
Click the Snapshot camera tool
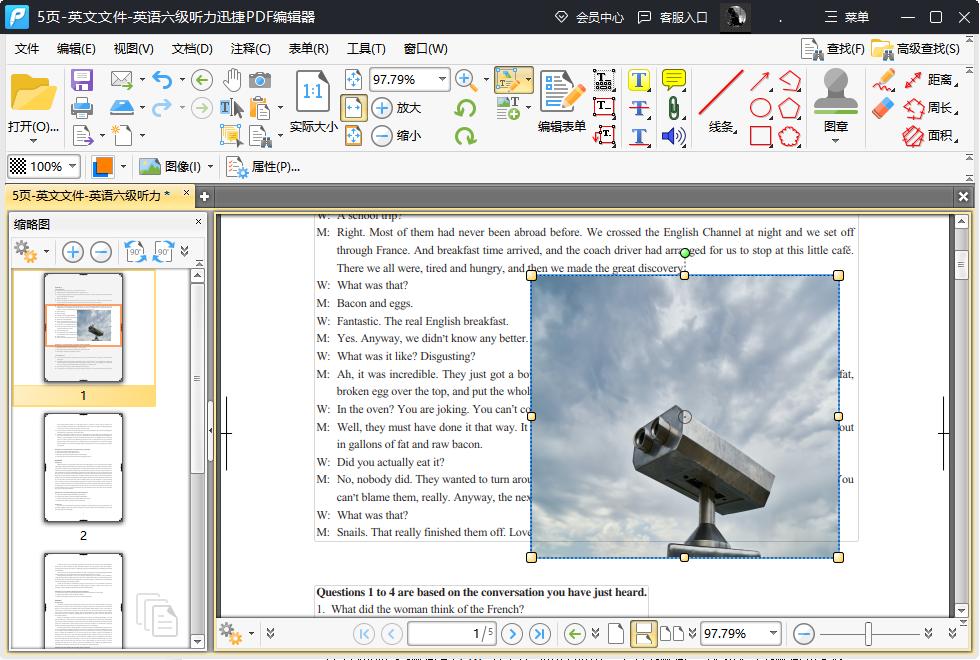tap(260, 80)
